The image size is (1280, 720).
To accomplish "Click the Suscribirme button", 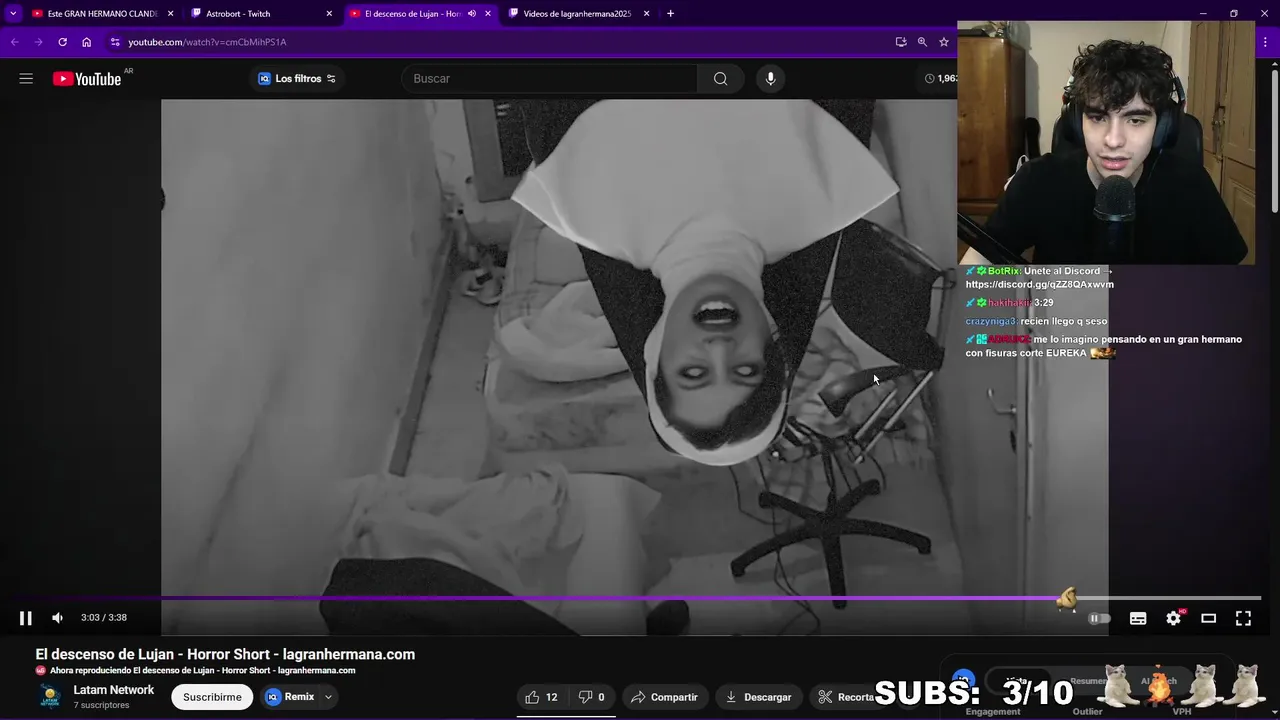I will click(212, 697).
